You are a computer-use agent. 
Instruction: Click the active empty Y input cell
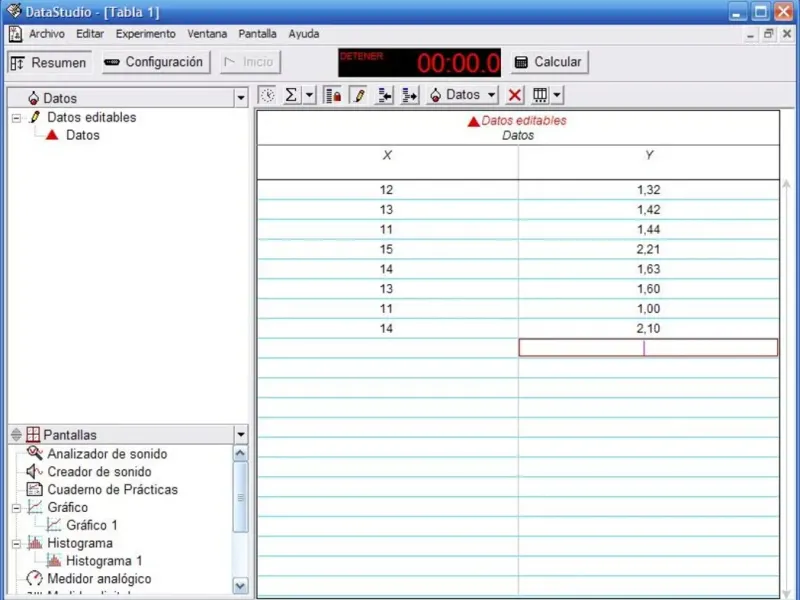point(648,348)
